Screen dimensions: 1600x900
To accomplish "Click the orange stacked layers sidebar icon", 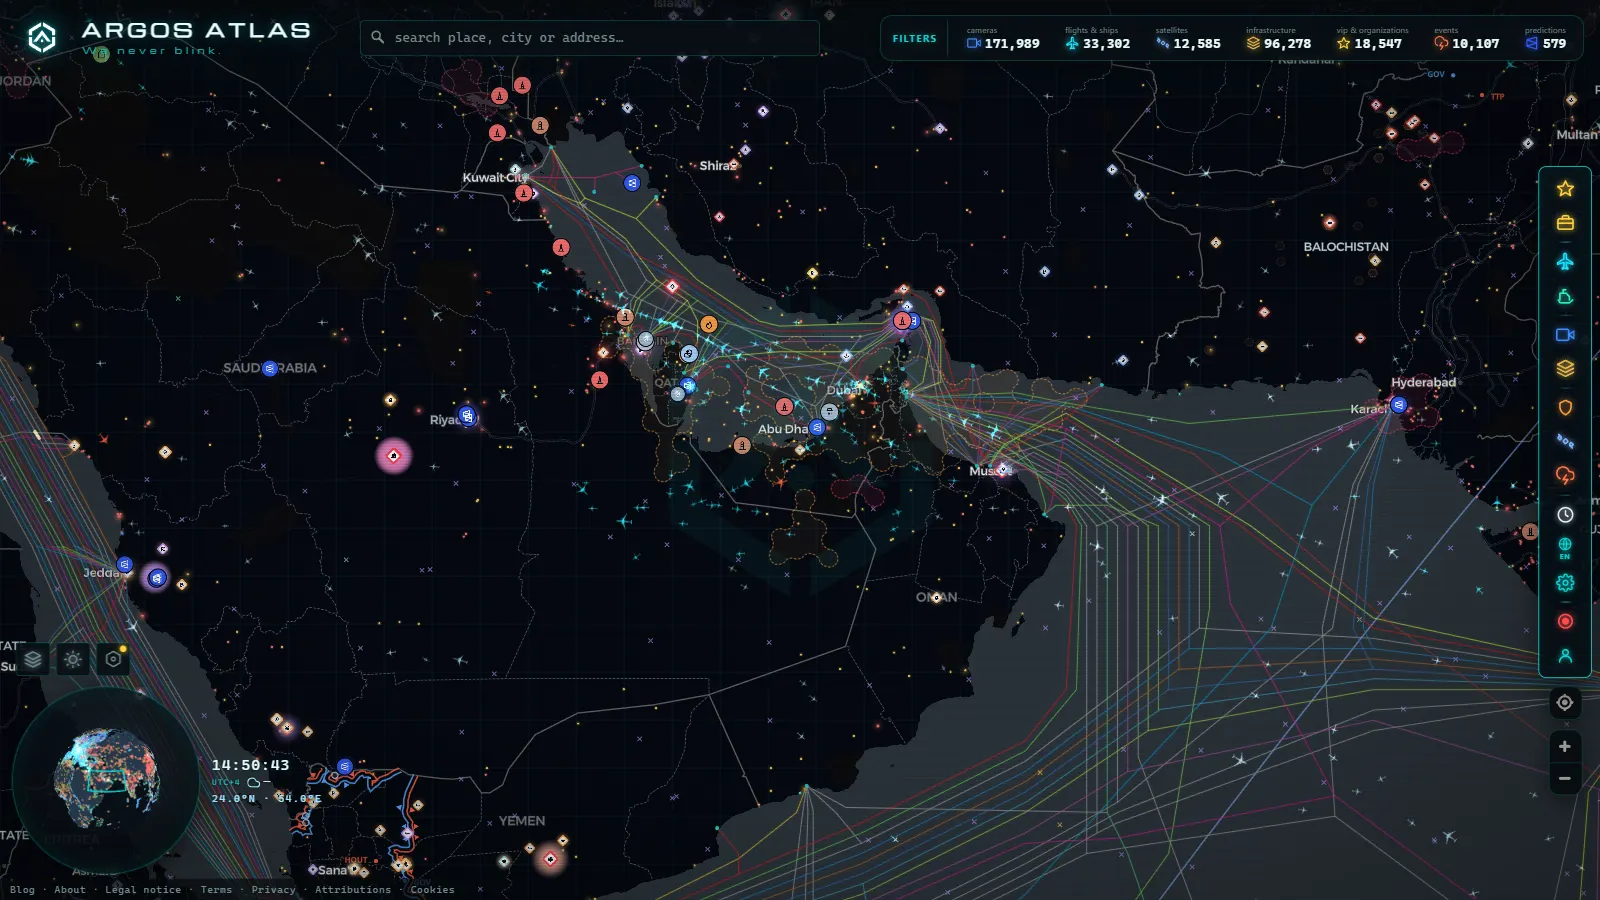I will 1565,369.
